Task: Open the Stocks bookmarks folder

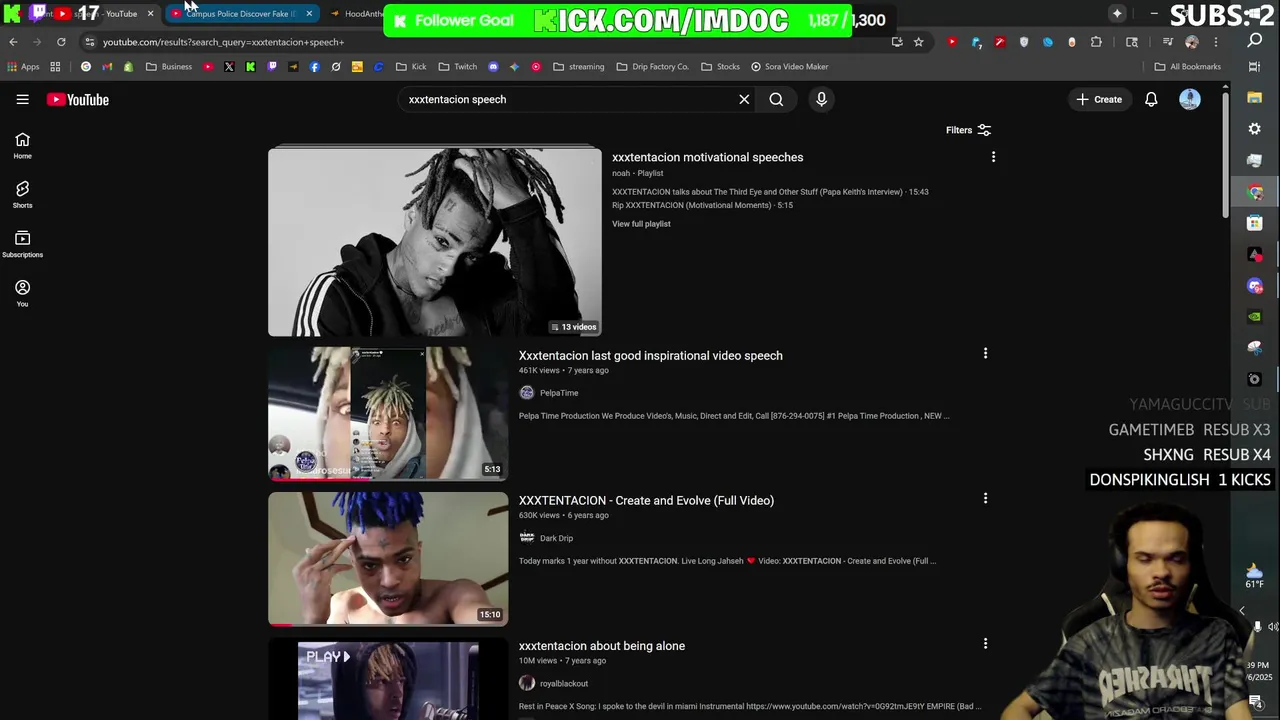Action: 721,67
